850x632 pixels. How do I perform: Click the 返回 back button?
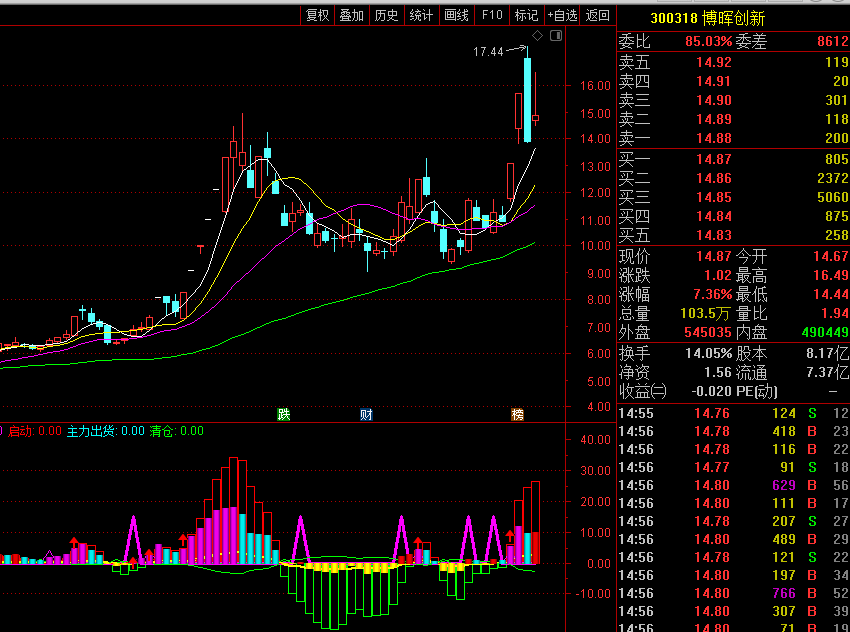coord(598,15)
